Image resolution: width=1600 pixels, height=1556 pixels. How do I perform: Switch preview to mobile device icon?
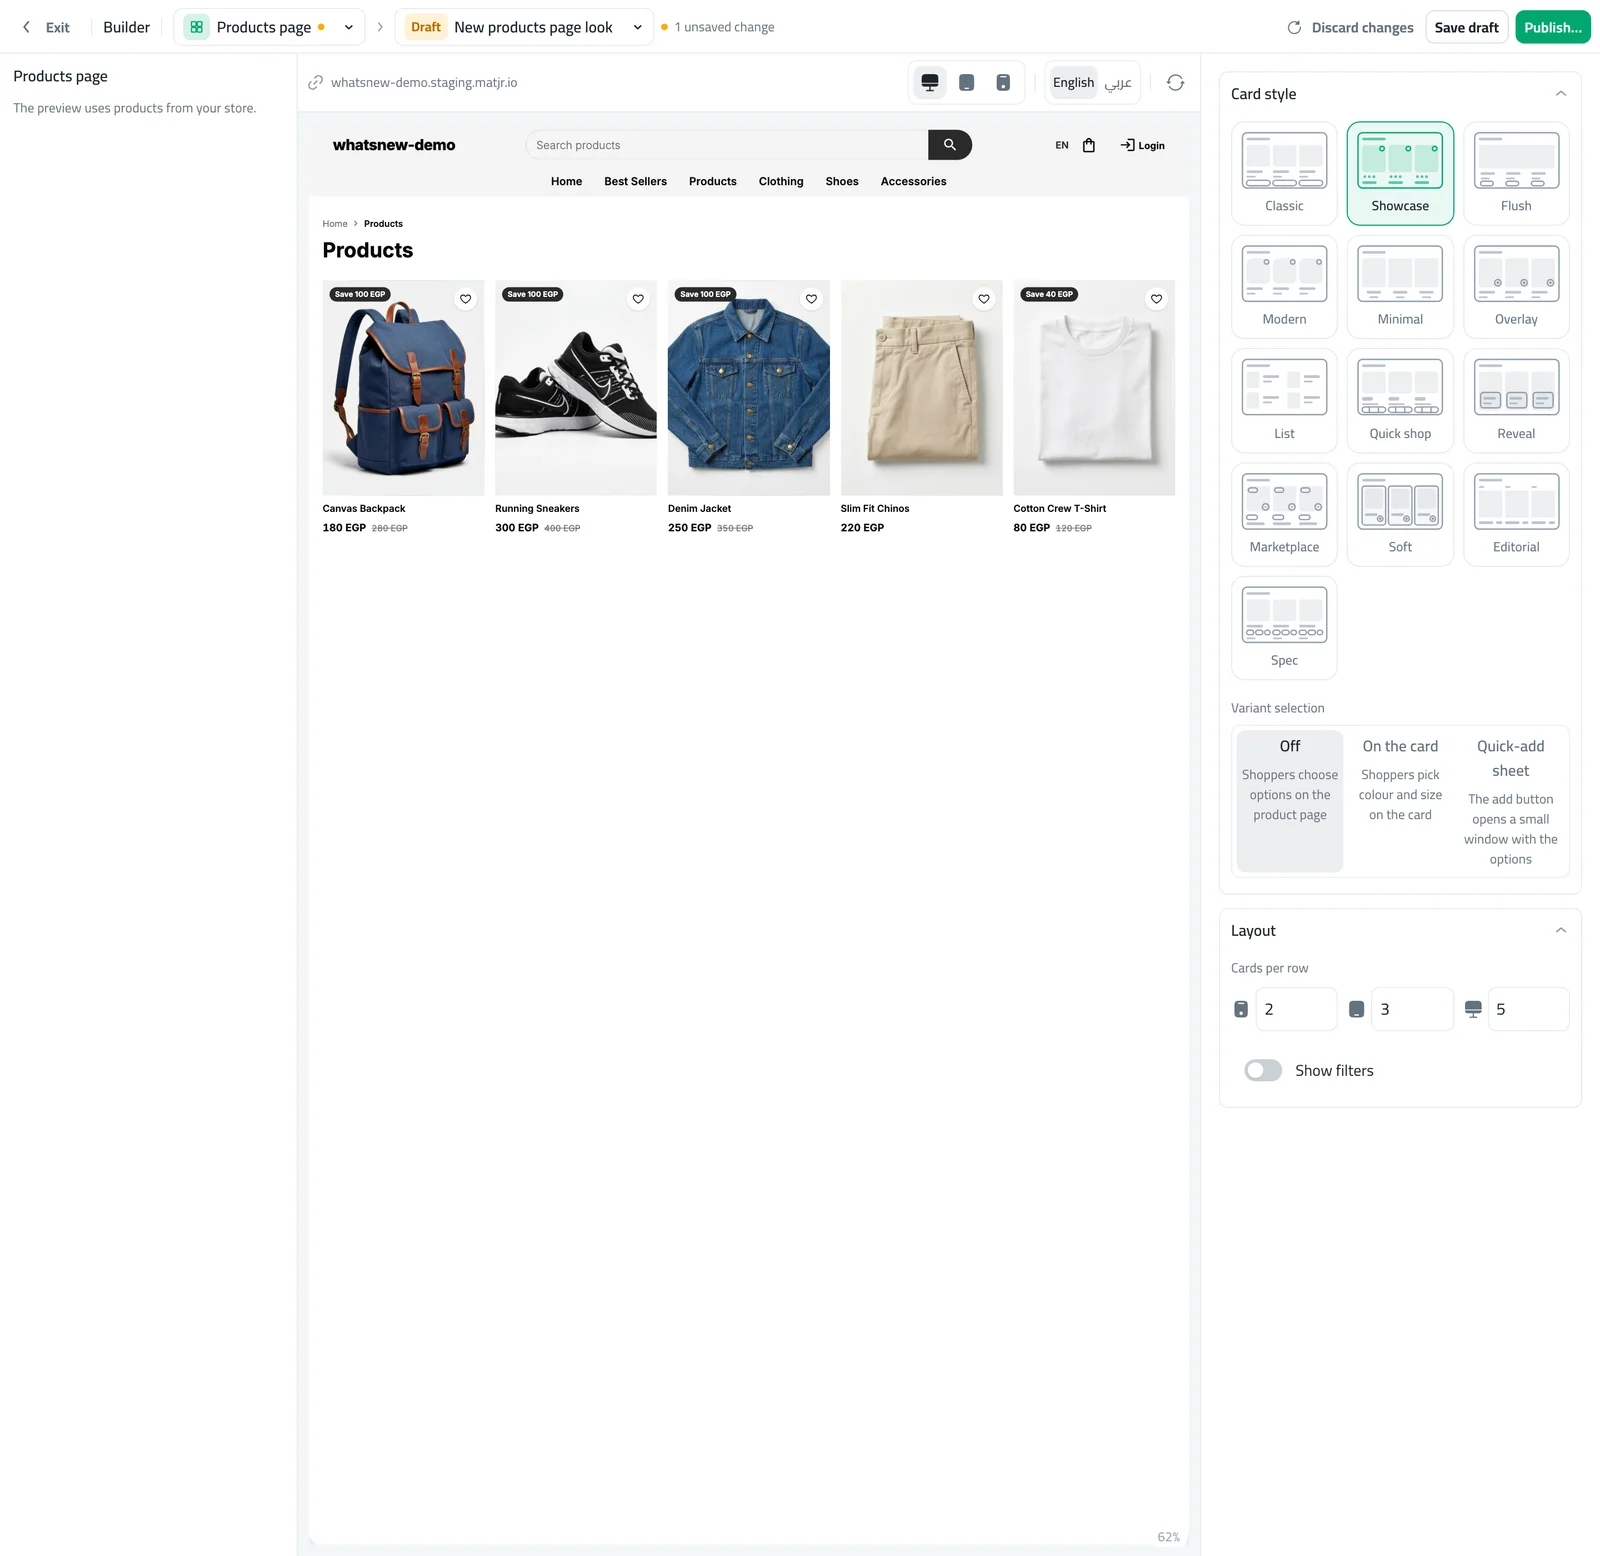point(1003,83)
